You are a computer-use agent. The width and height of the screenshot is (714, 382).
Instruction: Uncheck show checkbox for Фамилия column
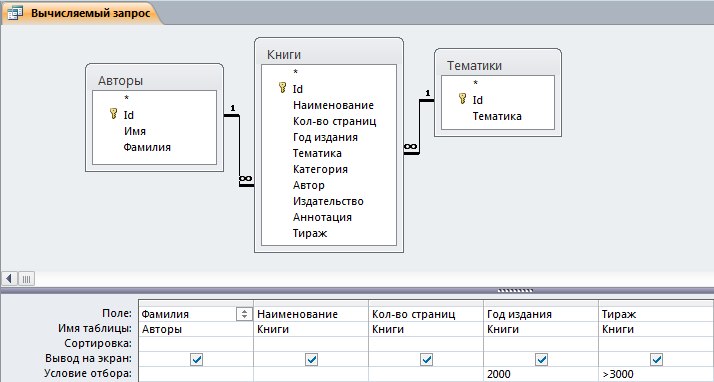[197, 359]
